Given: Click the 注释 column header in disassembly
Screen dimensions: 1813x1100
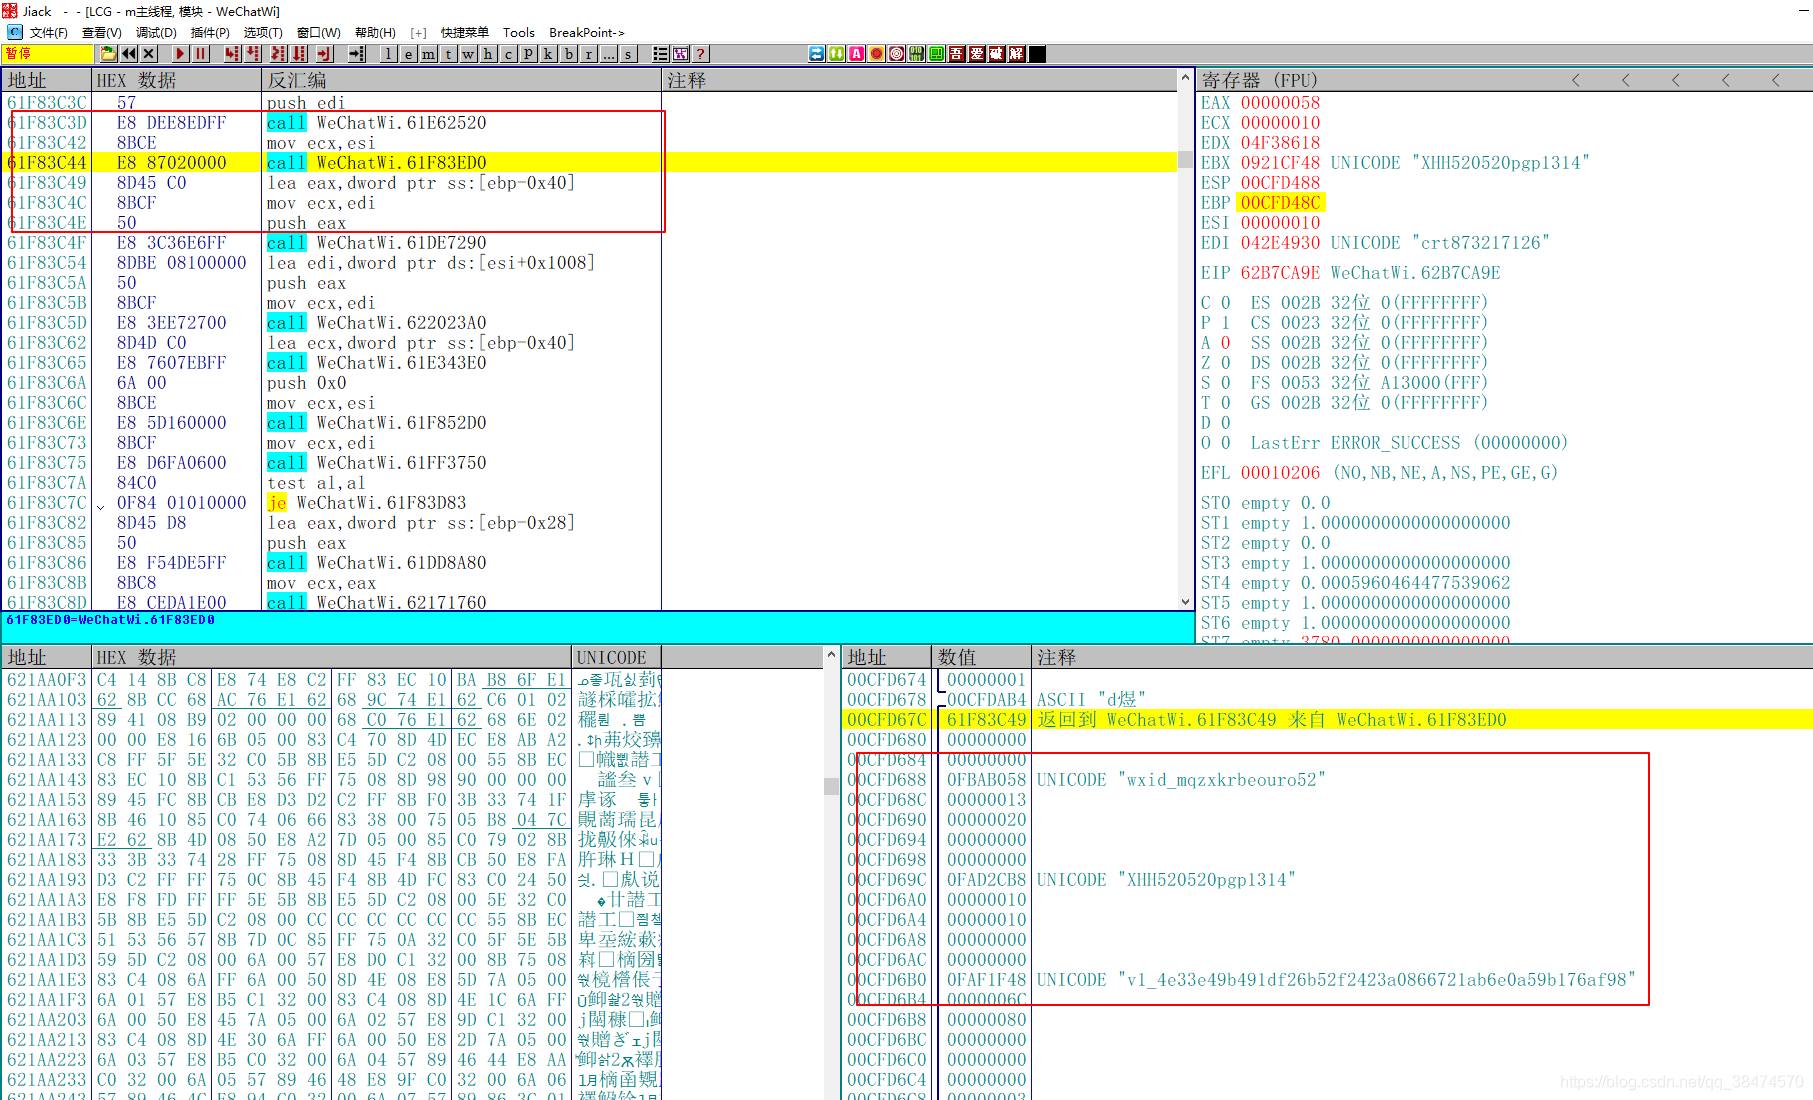Looking at the screenshot, I should tap(920, 80).
